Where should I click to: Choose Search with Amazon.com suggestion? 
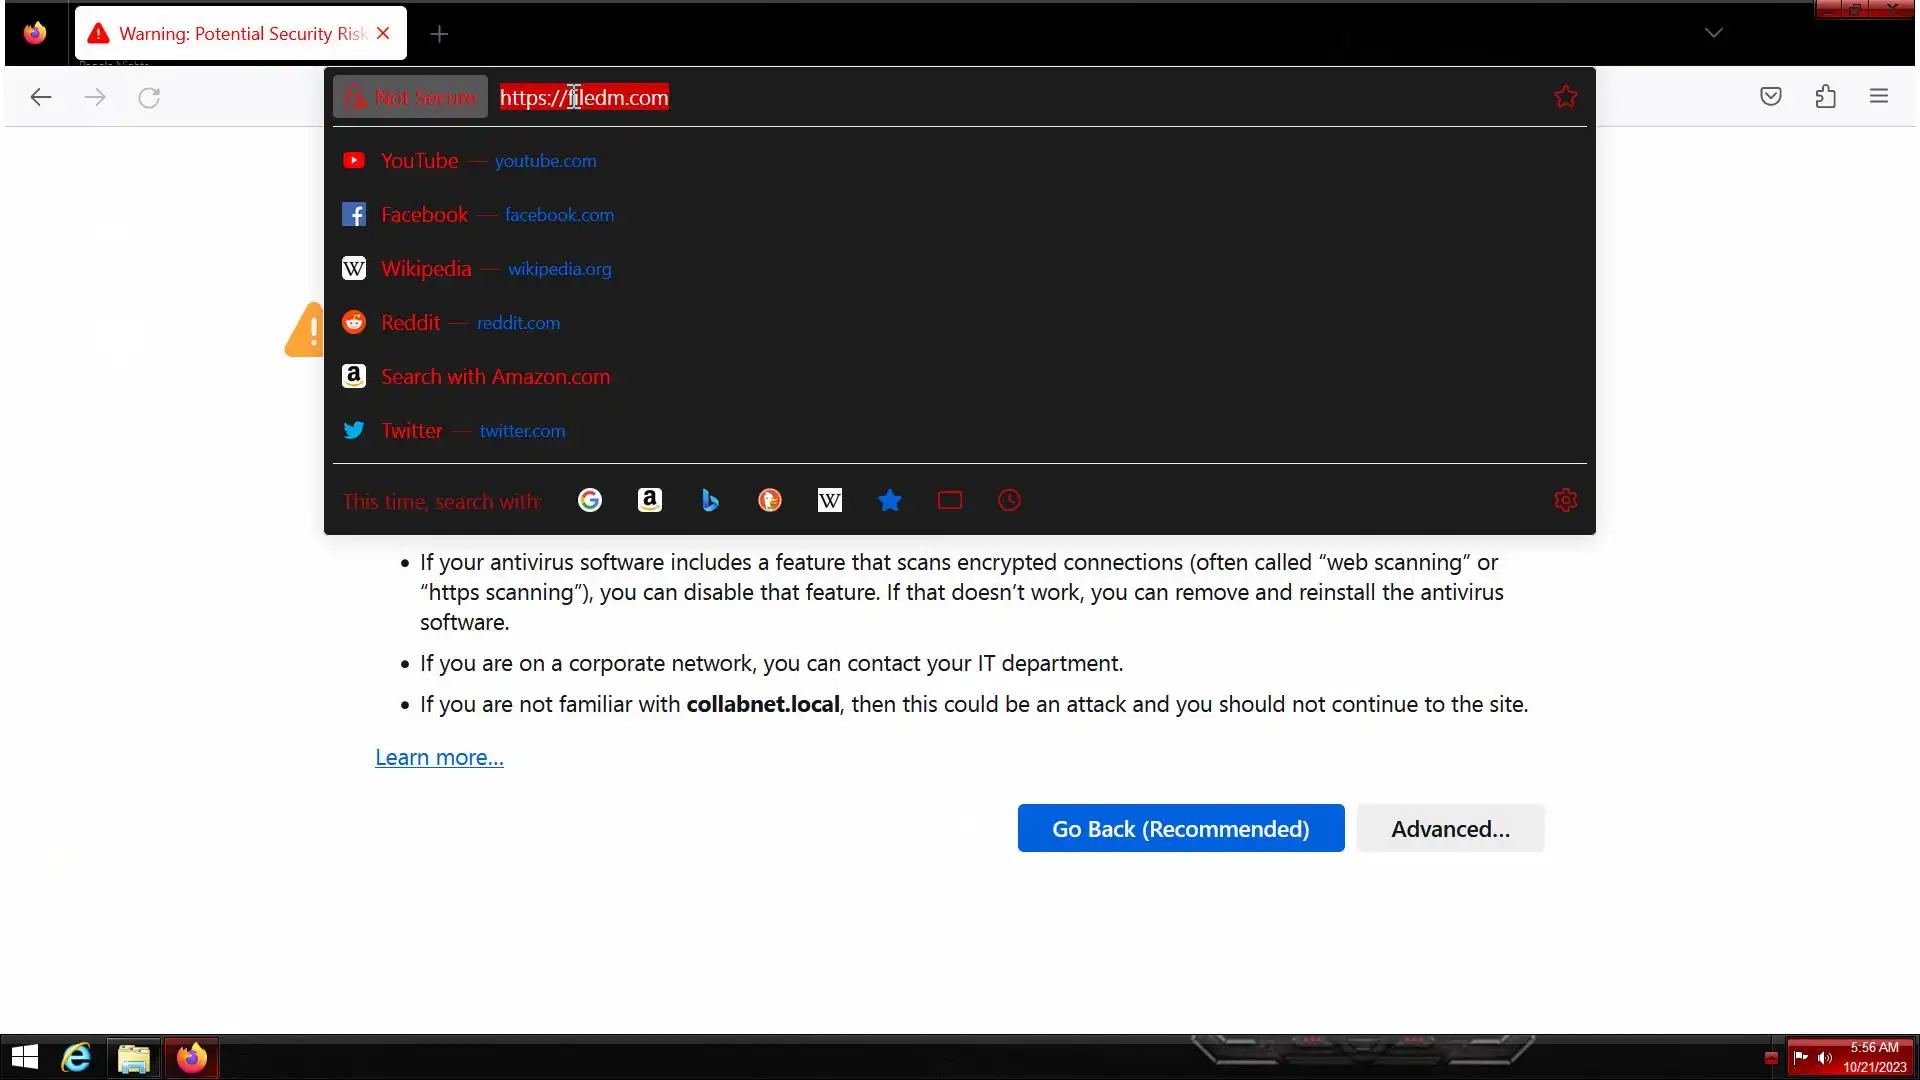[x=495, y=377]
